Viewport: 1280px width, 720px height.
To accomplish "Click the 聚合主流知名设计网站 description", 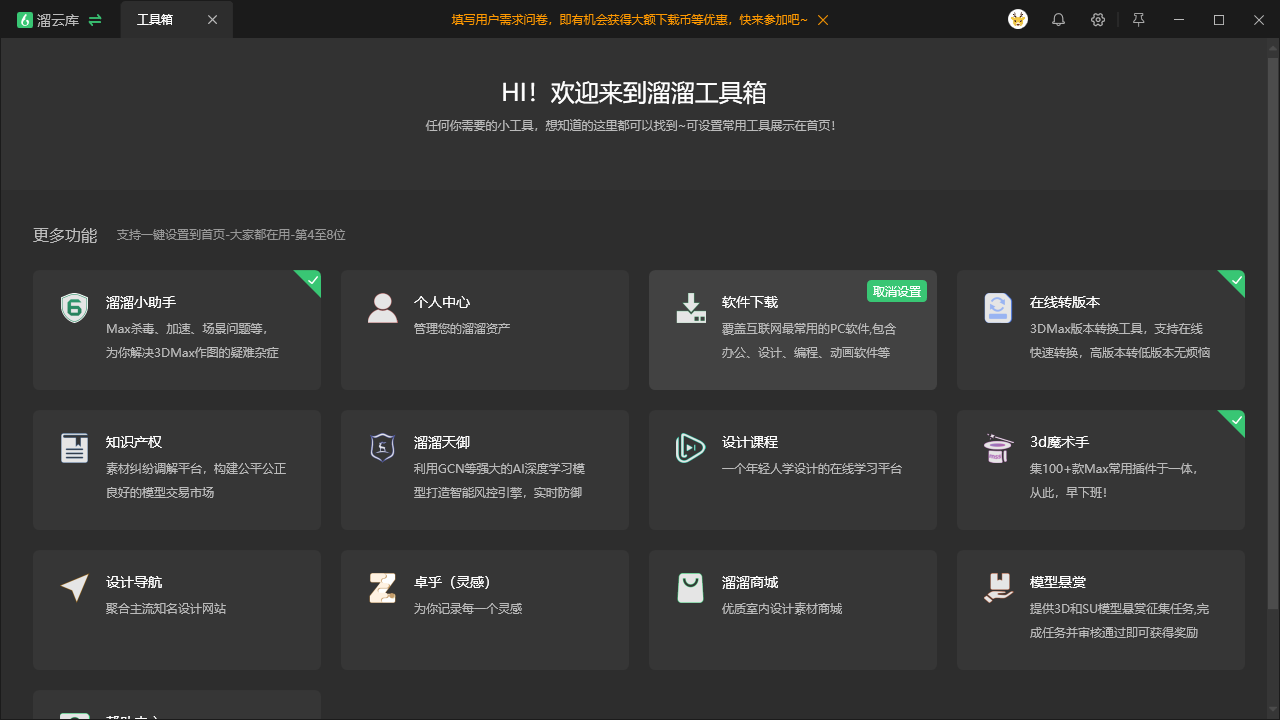I will (x=166, y=608).
